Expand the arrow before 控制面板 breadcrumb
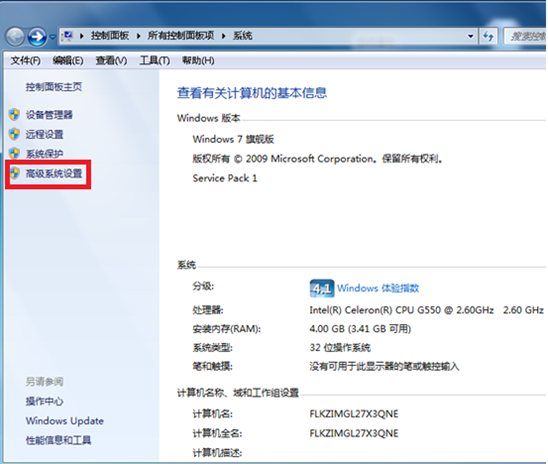Screen dimensions: 548x464 (81, 36)
